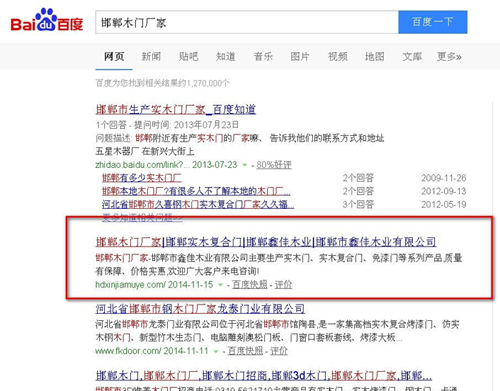Viewport: 500px width, 391px height.
Task: Expand the dropdown arrow after hdxinjiamuye.com date
Action: point(220,285)
